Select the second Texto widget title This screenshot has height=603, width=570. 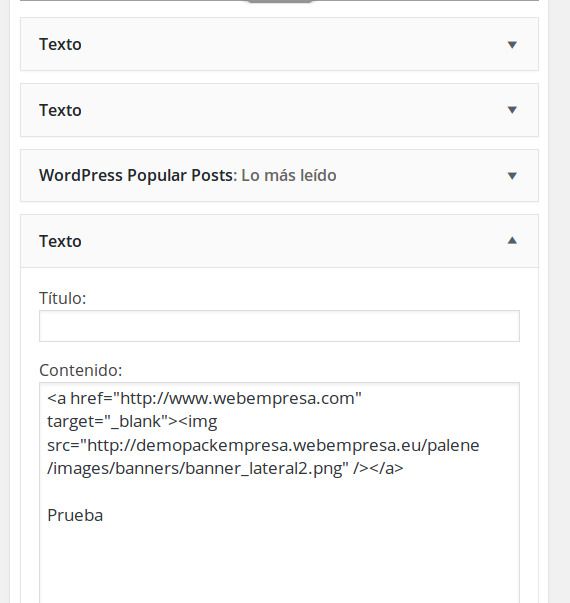(x=60, y=110)
